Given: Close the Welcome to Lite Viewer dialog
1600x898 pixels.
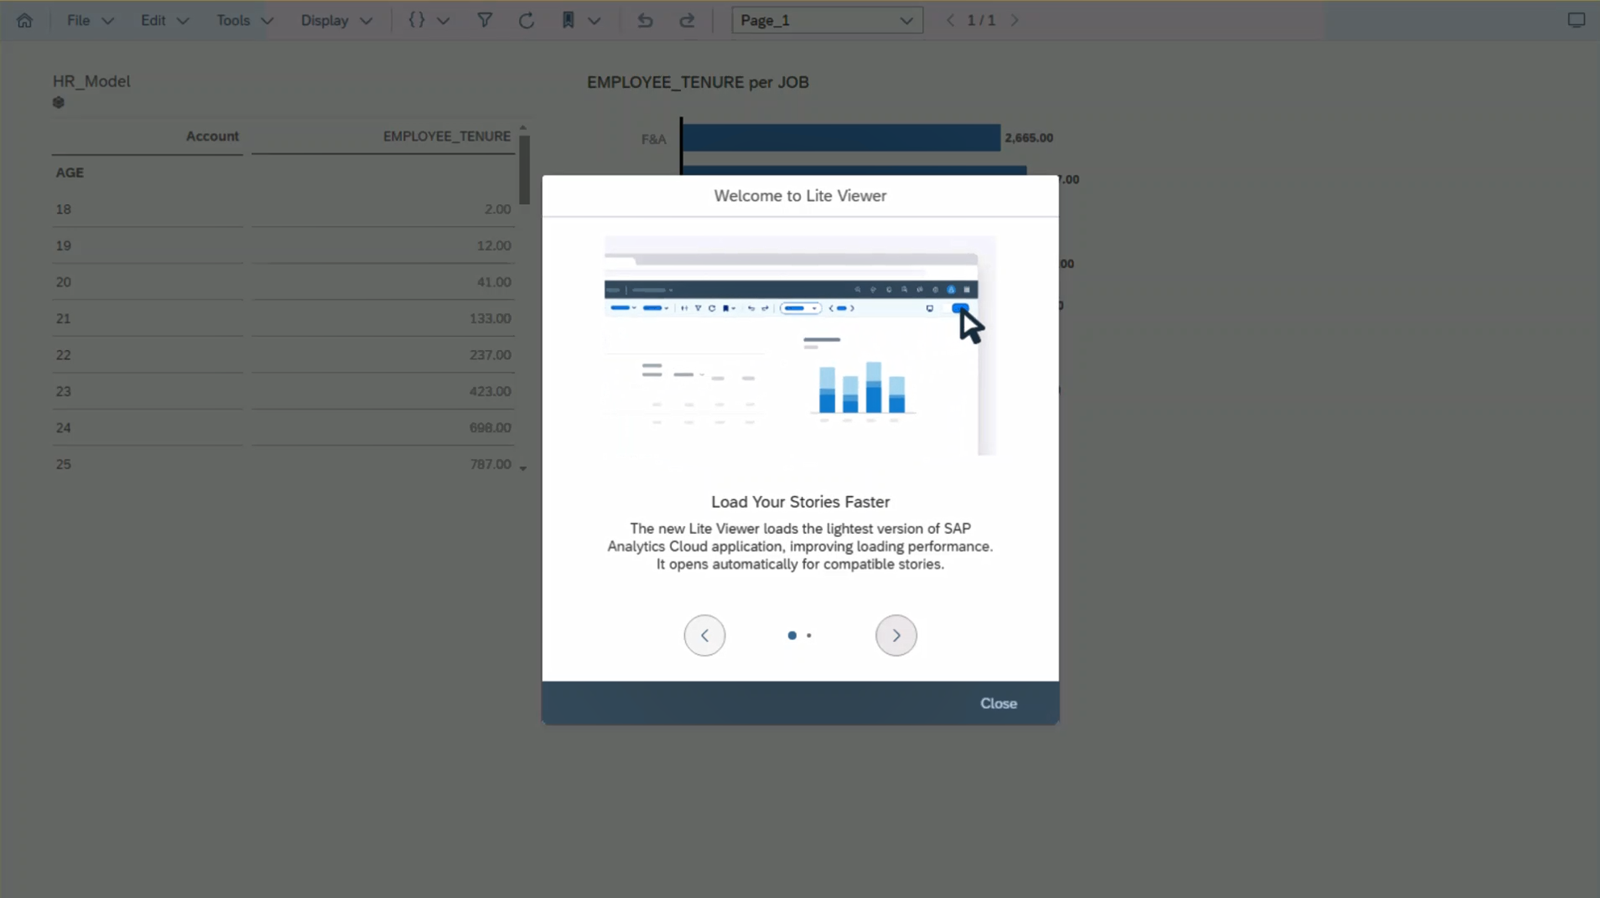Looking at the screenshot, I should [998, 703].
